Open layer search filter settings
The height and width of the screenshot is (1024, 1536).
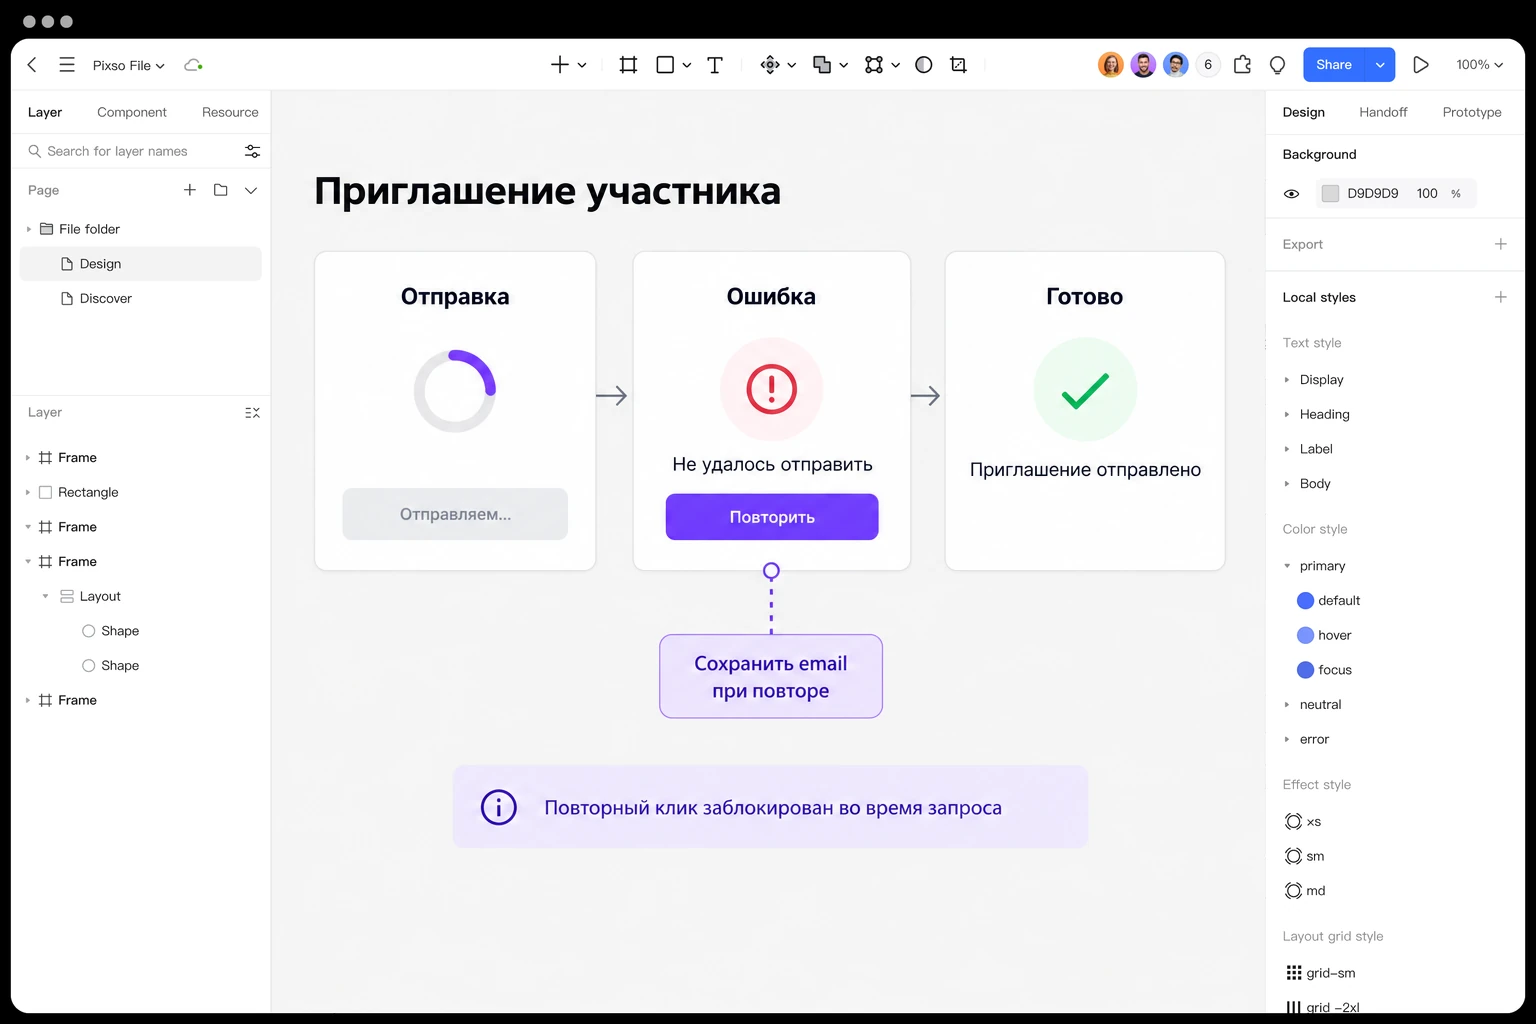pyautogui.click(x=252, y=151)
